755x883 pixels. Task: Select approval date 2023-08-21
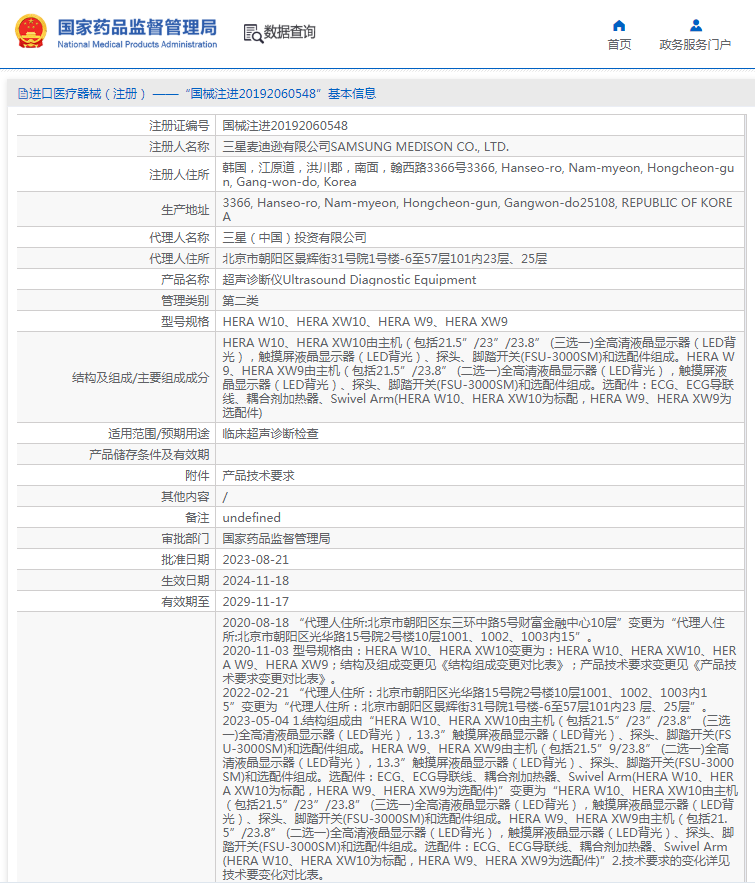pyautogui.click(x=256, y=560)
